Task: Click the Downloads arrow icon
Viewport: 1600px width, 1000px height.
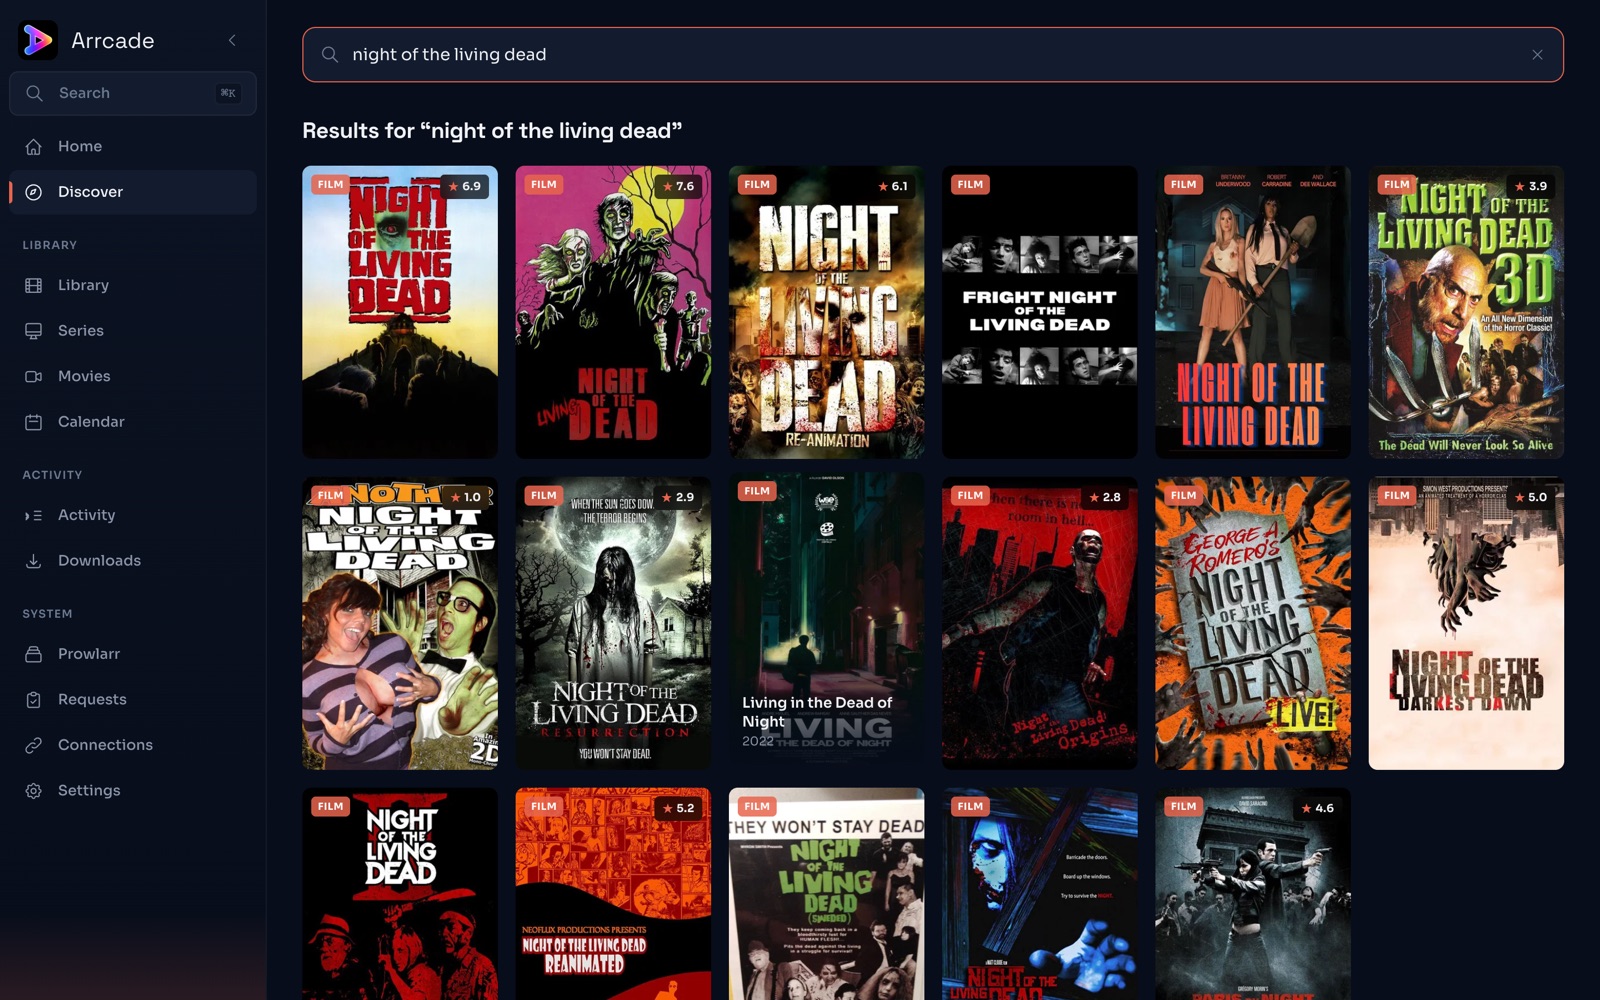Action: tap(34, 561)
